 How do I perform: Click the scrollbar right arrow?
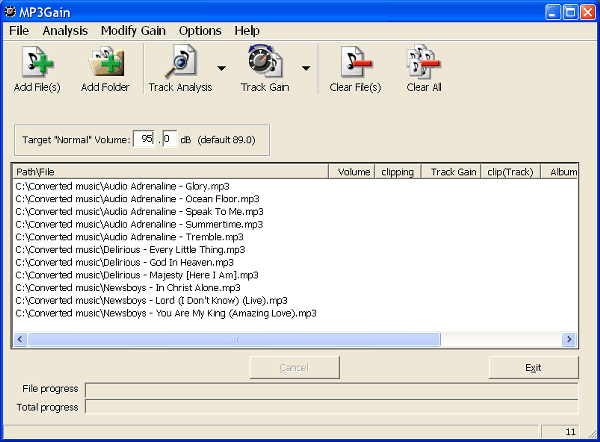pos(569,339)
